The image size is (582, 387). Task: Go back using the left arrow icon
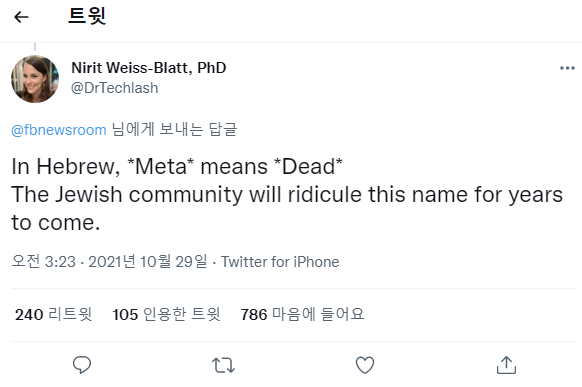coord(21,17)
